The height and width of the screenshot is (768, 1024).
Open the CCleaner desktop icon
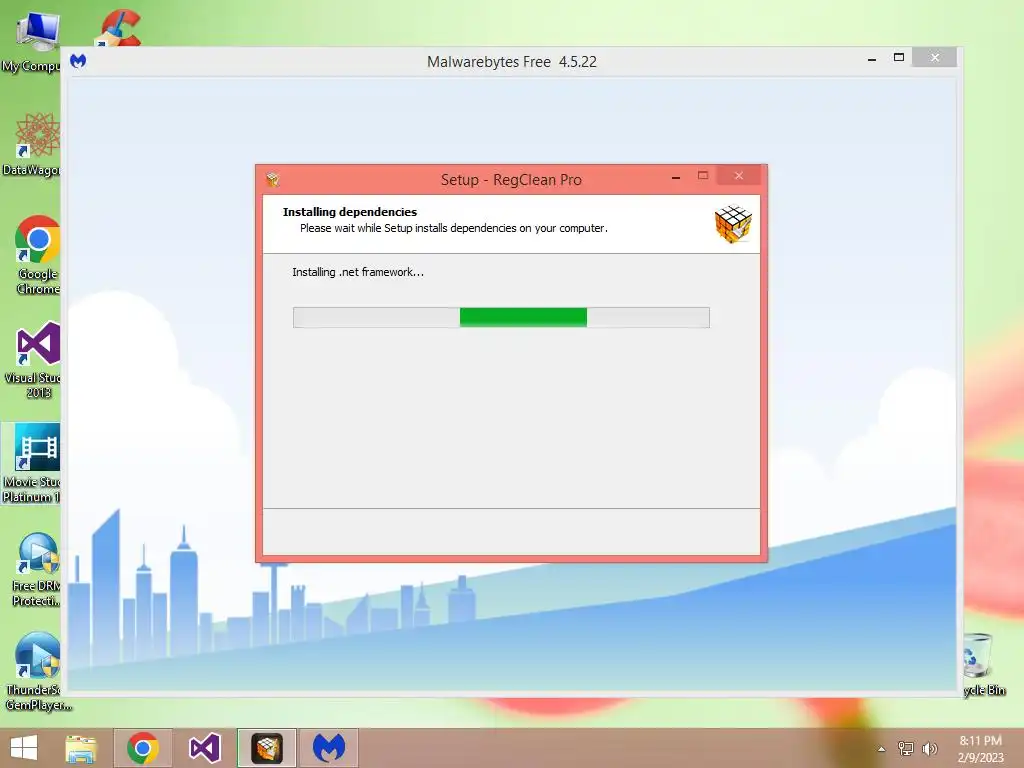pyautogui.click(x=119, y=28)
